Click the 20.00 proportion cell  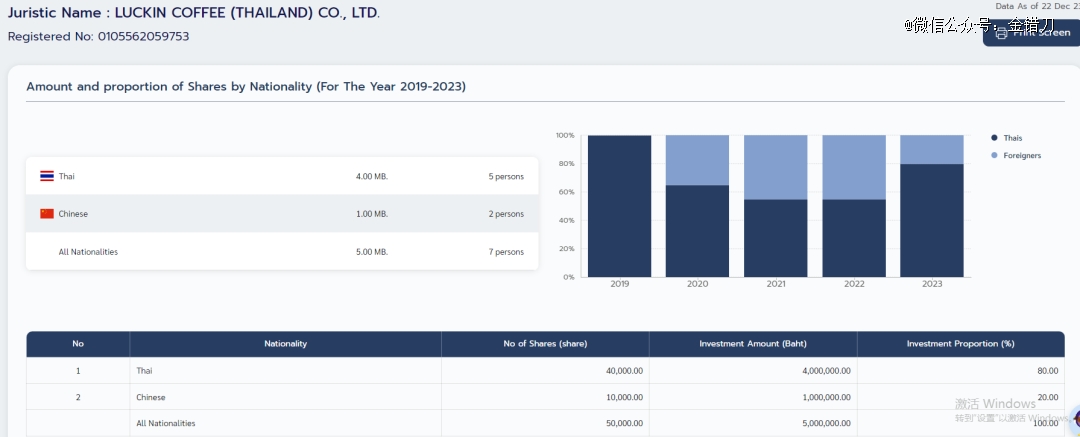[961, 397]
